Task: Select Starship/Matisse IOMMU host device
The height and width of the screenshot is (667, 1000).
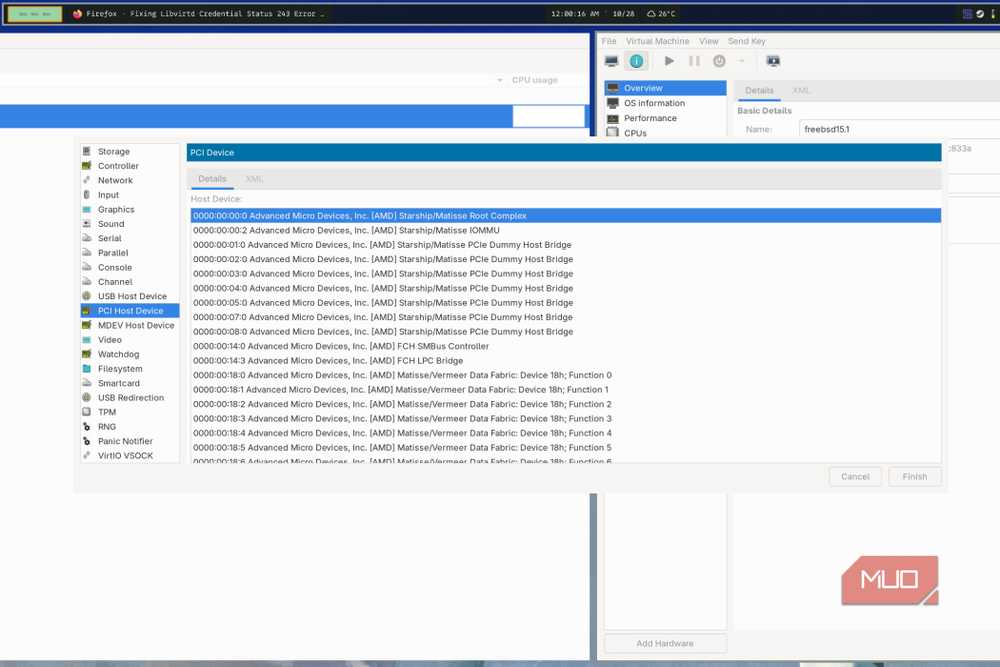Action: (566, 230)
